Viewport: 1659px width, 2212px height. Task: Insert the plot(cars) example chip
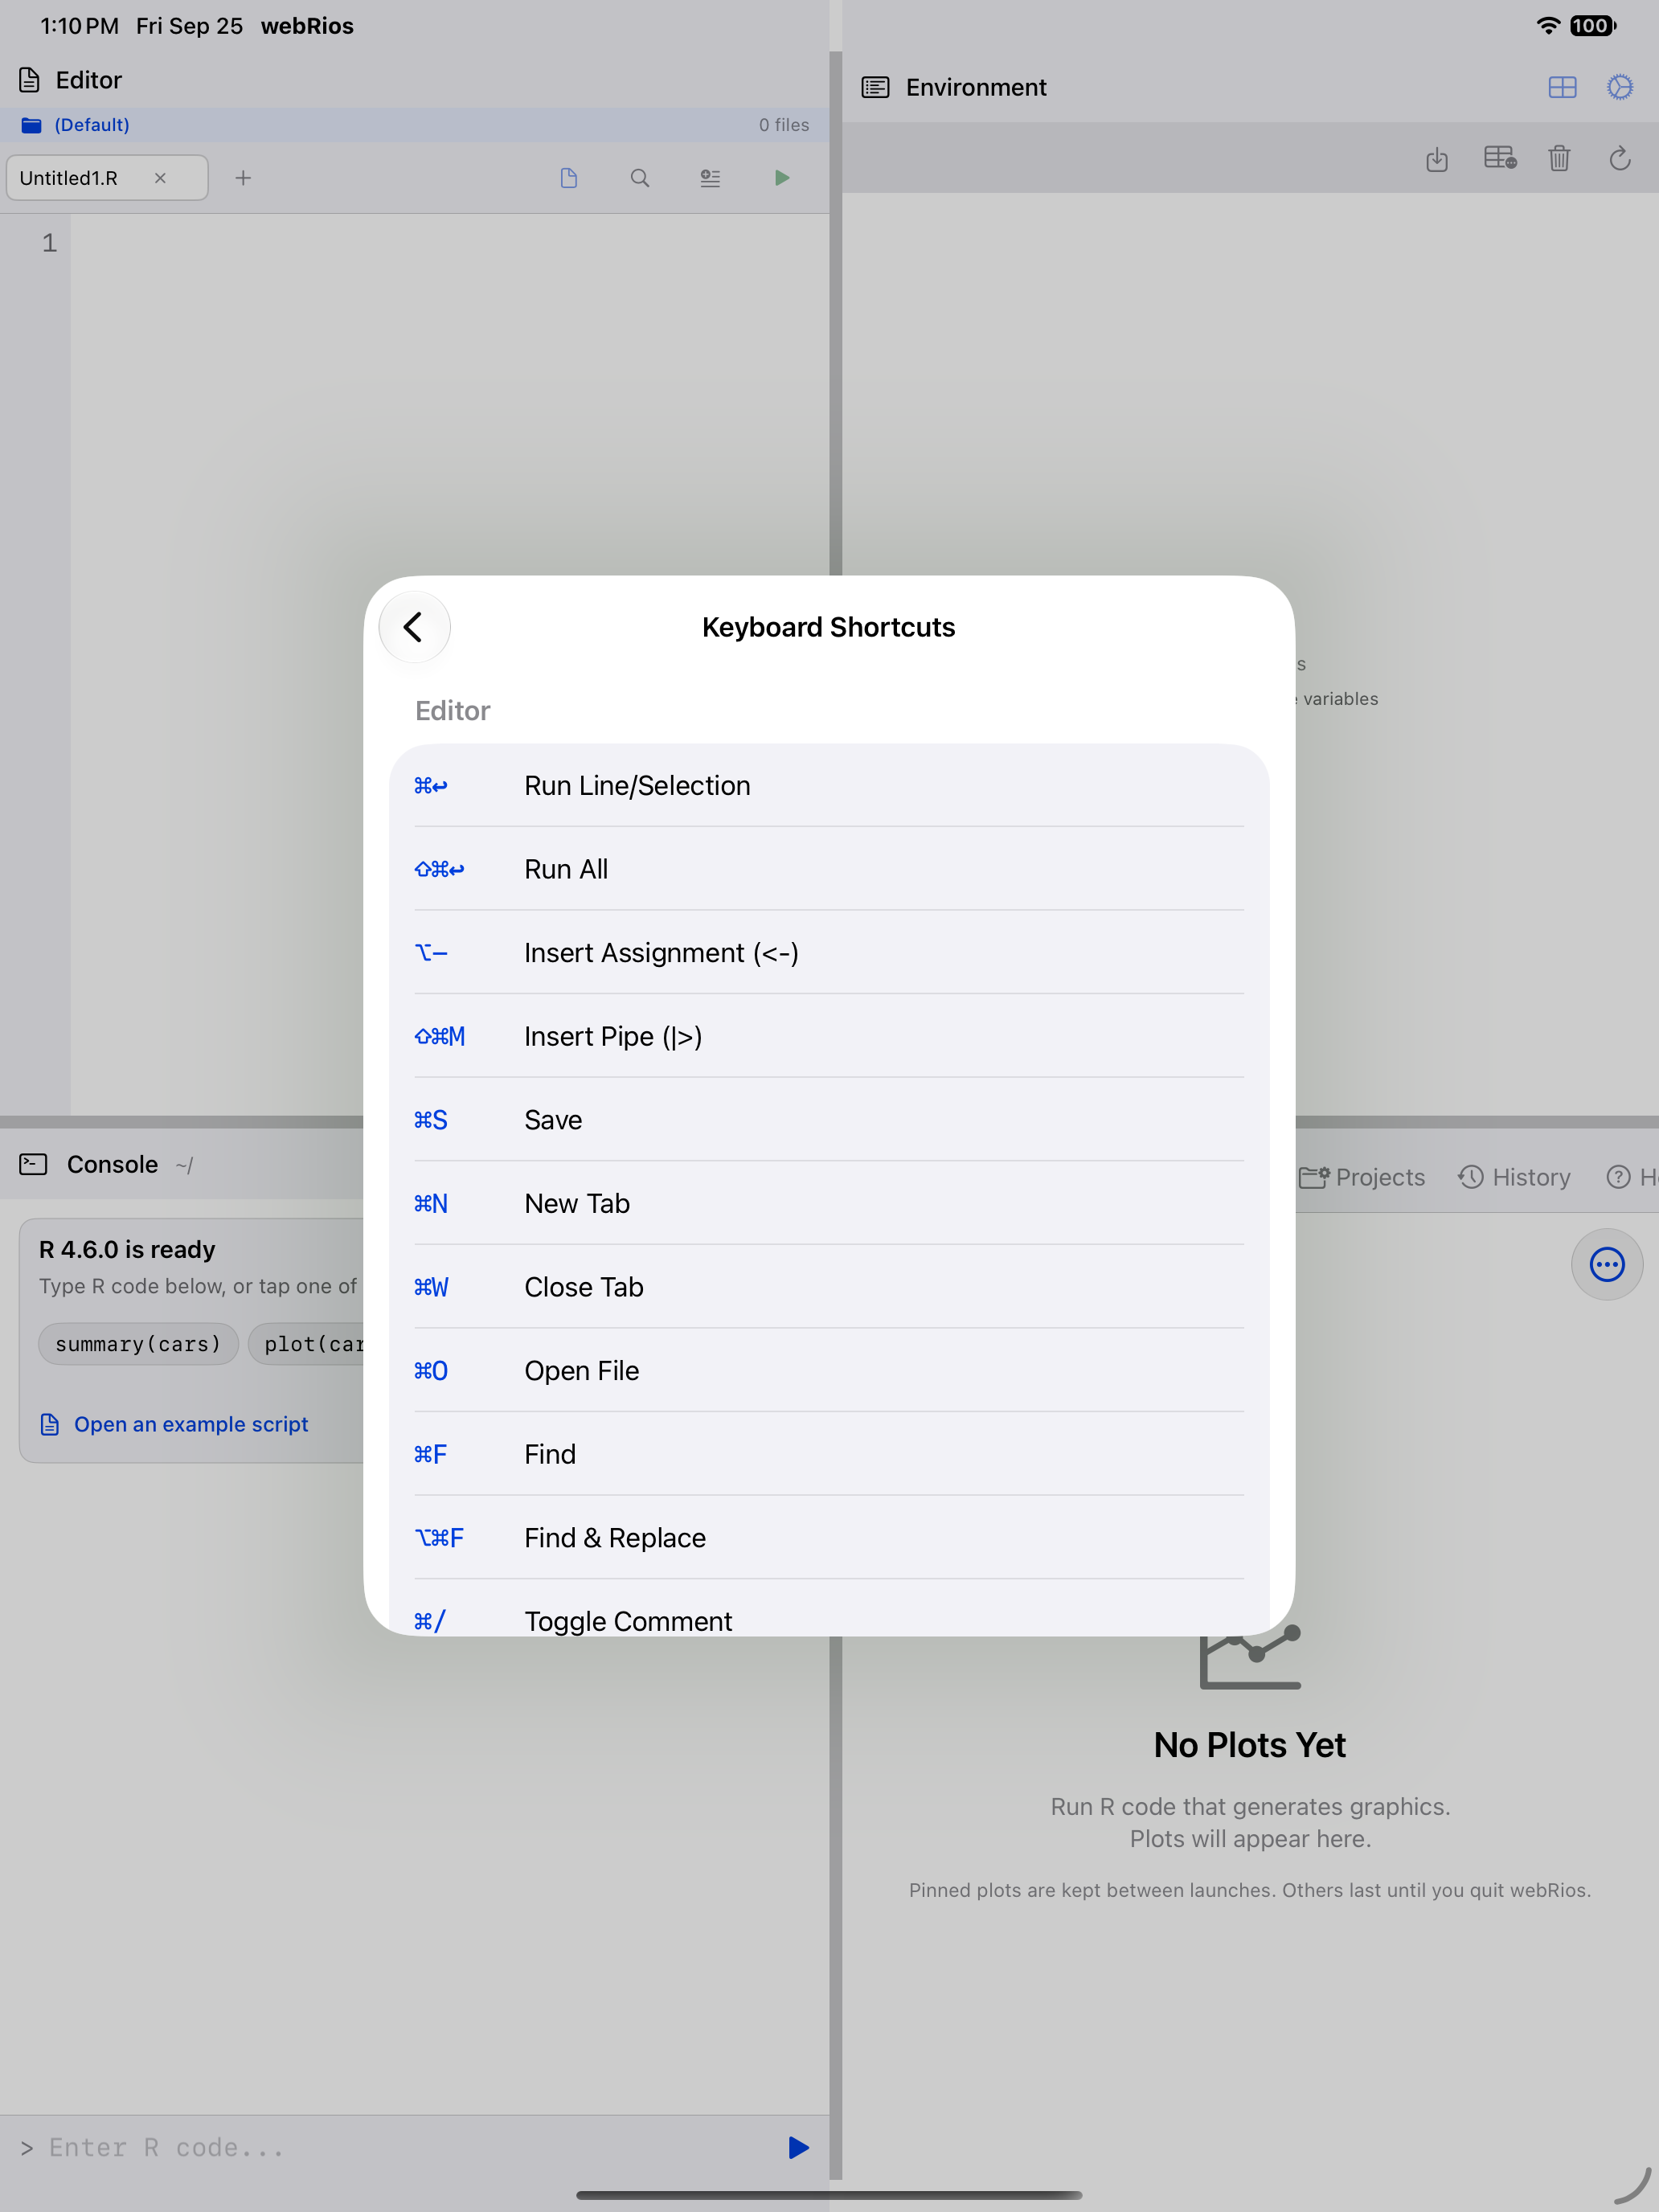pyautogui.click(x=307, y=1344)
